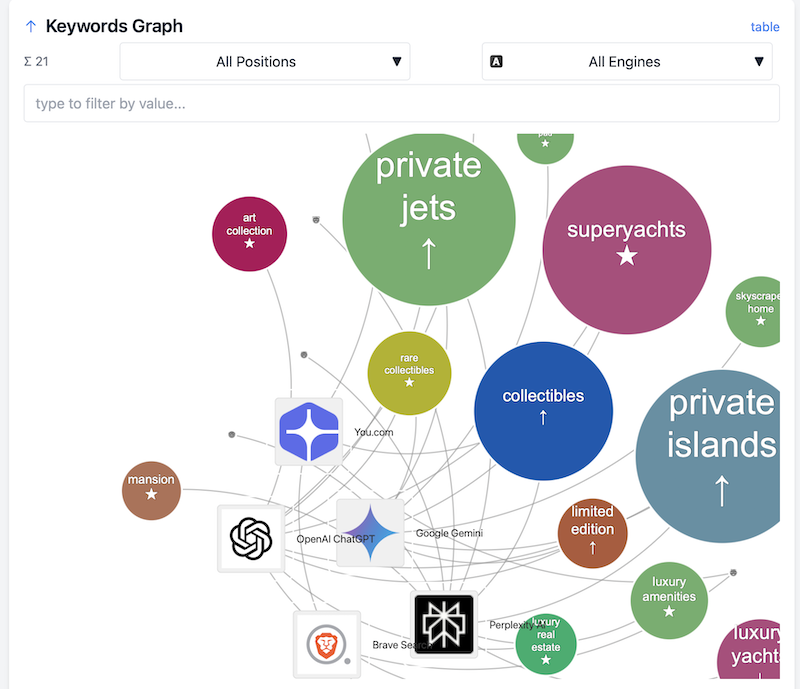Click the collectibles keyword node
The width and height of the screenshot is (800, 689).
[x=543, y=411]
